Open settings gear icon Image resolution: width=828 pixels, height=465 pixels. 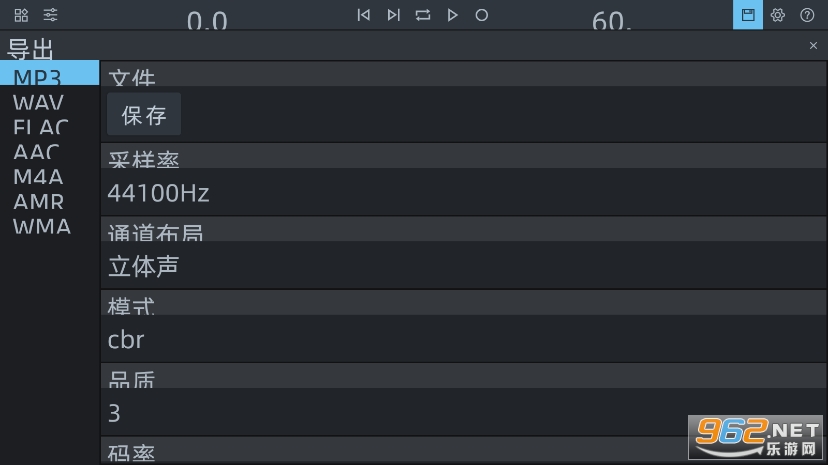click(x=777, y=15)
